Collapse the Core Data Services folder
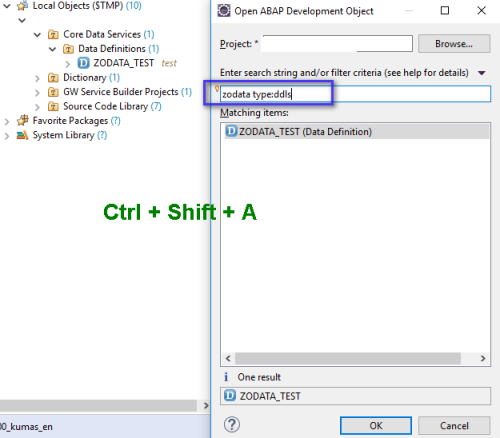 pos(37,35)
